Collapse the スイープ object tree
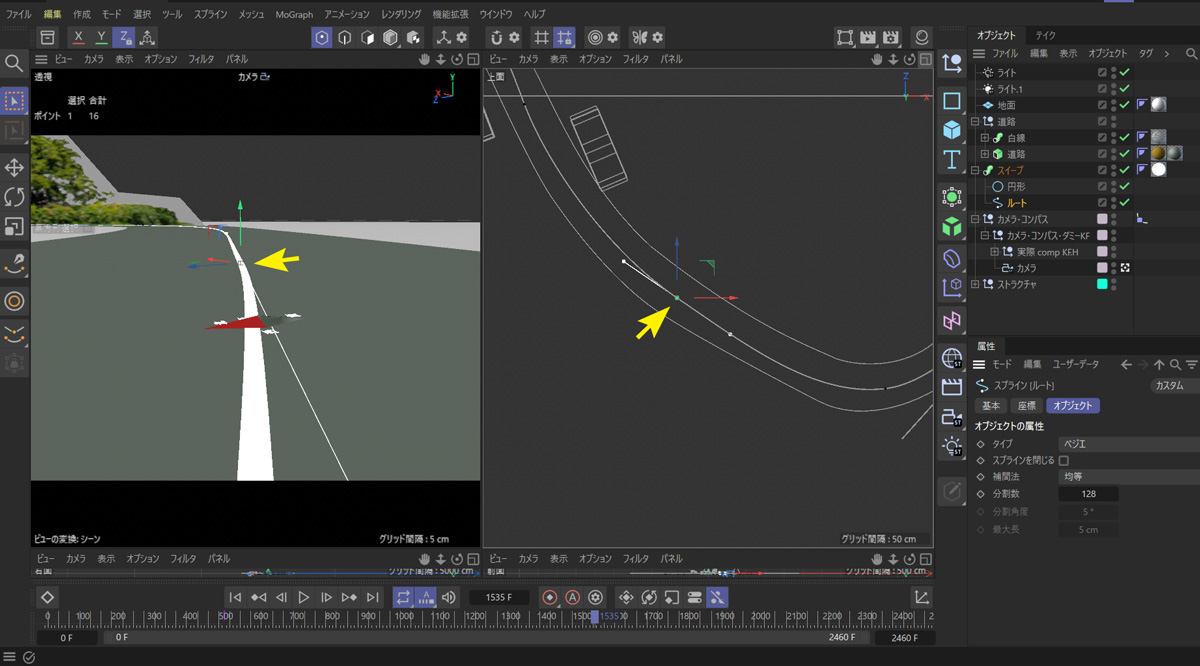Viewport: 1200px width, 666px height. [975, 171]
